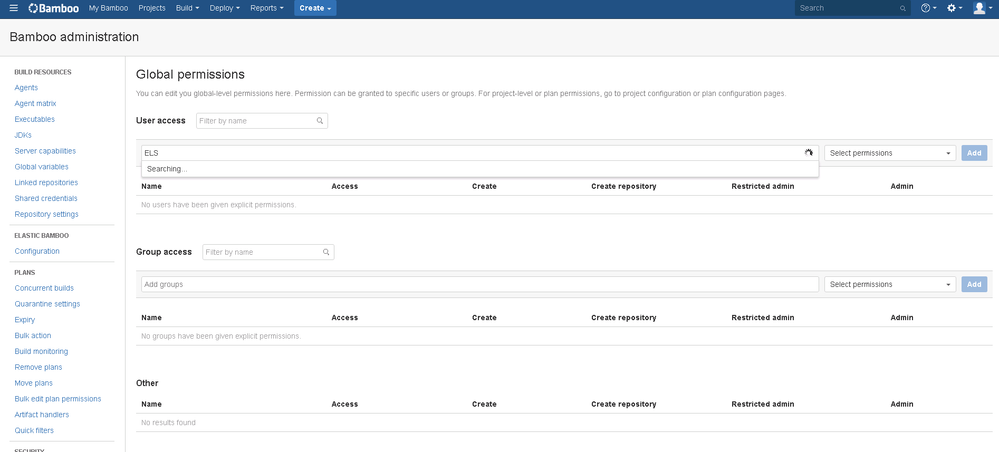Open the Remove plans link

click(38, 367)
